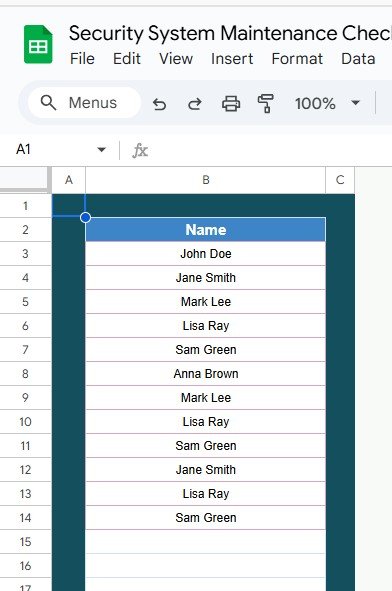The height and width of the screenshot is (591, 392).
Task: Select row 2 header
Action: click(x=25, y=230)
